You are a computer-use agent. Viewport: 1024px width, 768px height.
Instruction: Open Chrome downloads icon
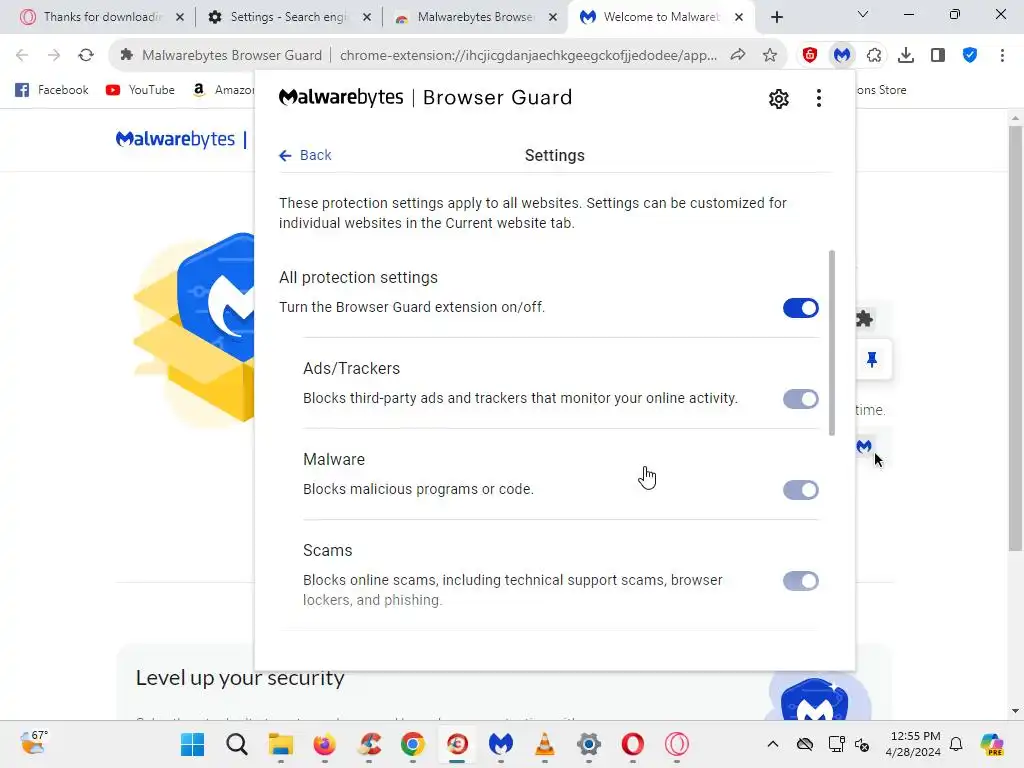(x=906, y=56)
